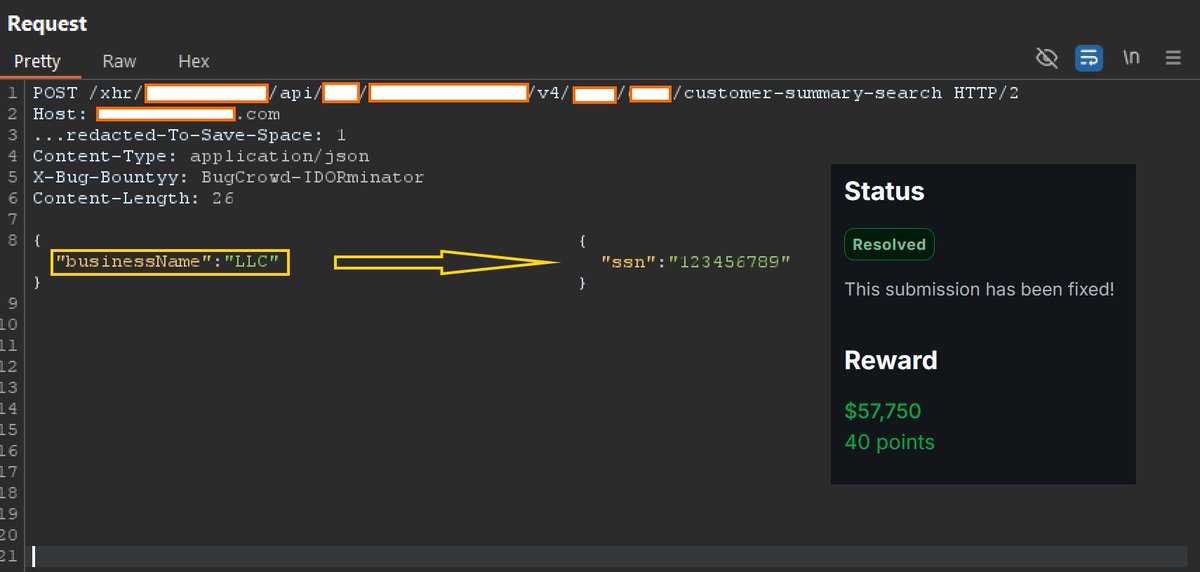Click the Status heading
Viewport: 1200px width, 572px height.
(x=884, y=191)
